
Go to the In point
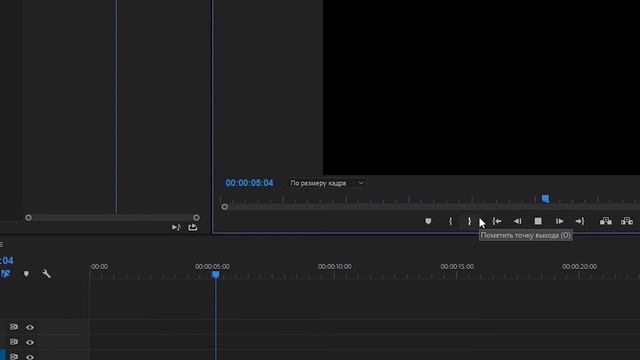click(497, 221)
